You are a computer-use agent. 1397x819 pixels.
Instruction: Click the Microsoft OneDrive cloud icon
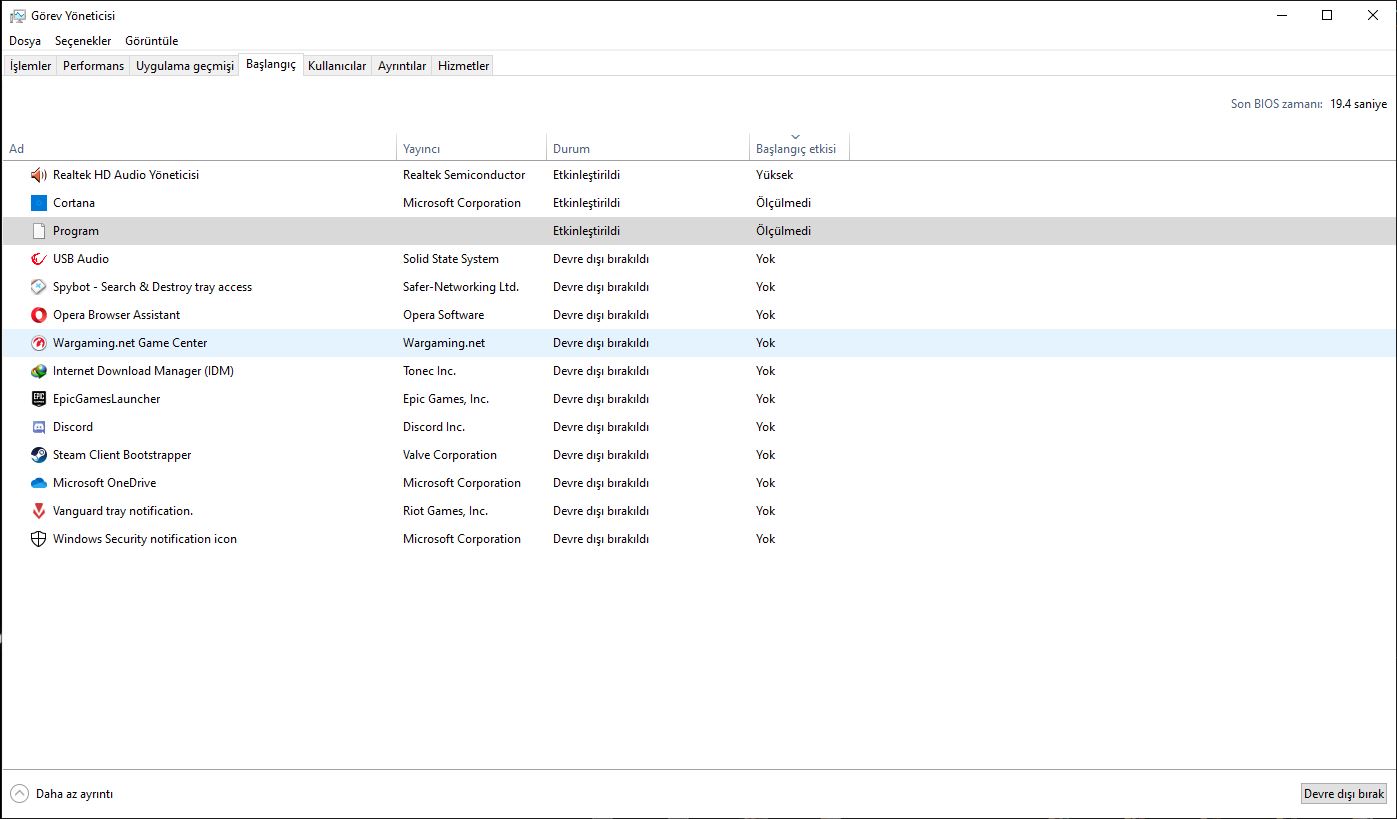pyautogui.click(x=39, y=483)
